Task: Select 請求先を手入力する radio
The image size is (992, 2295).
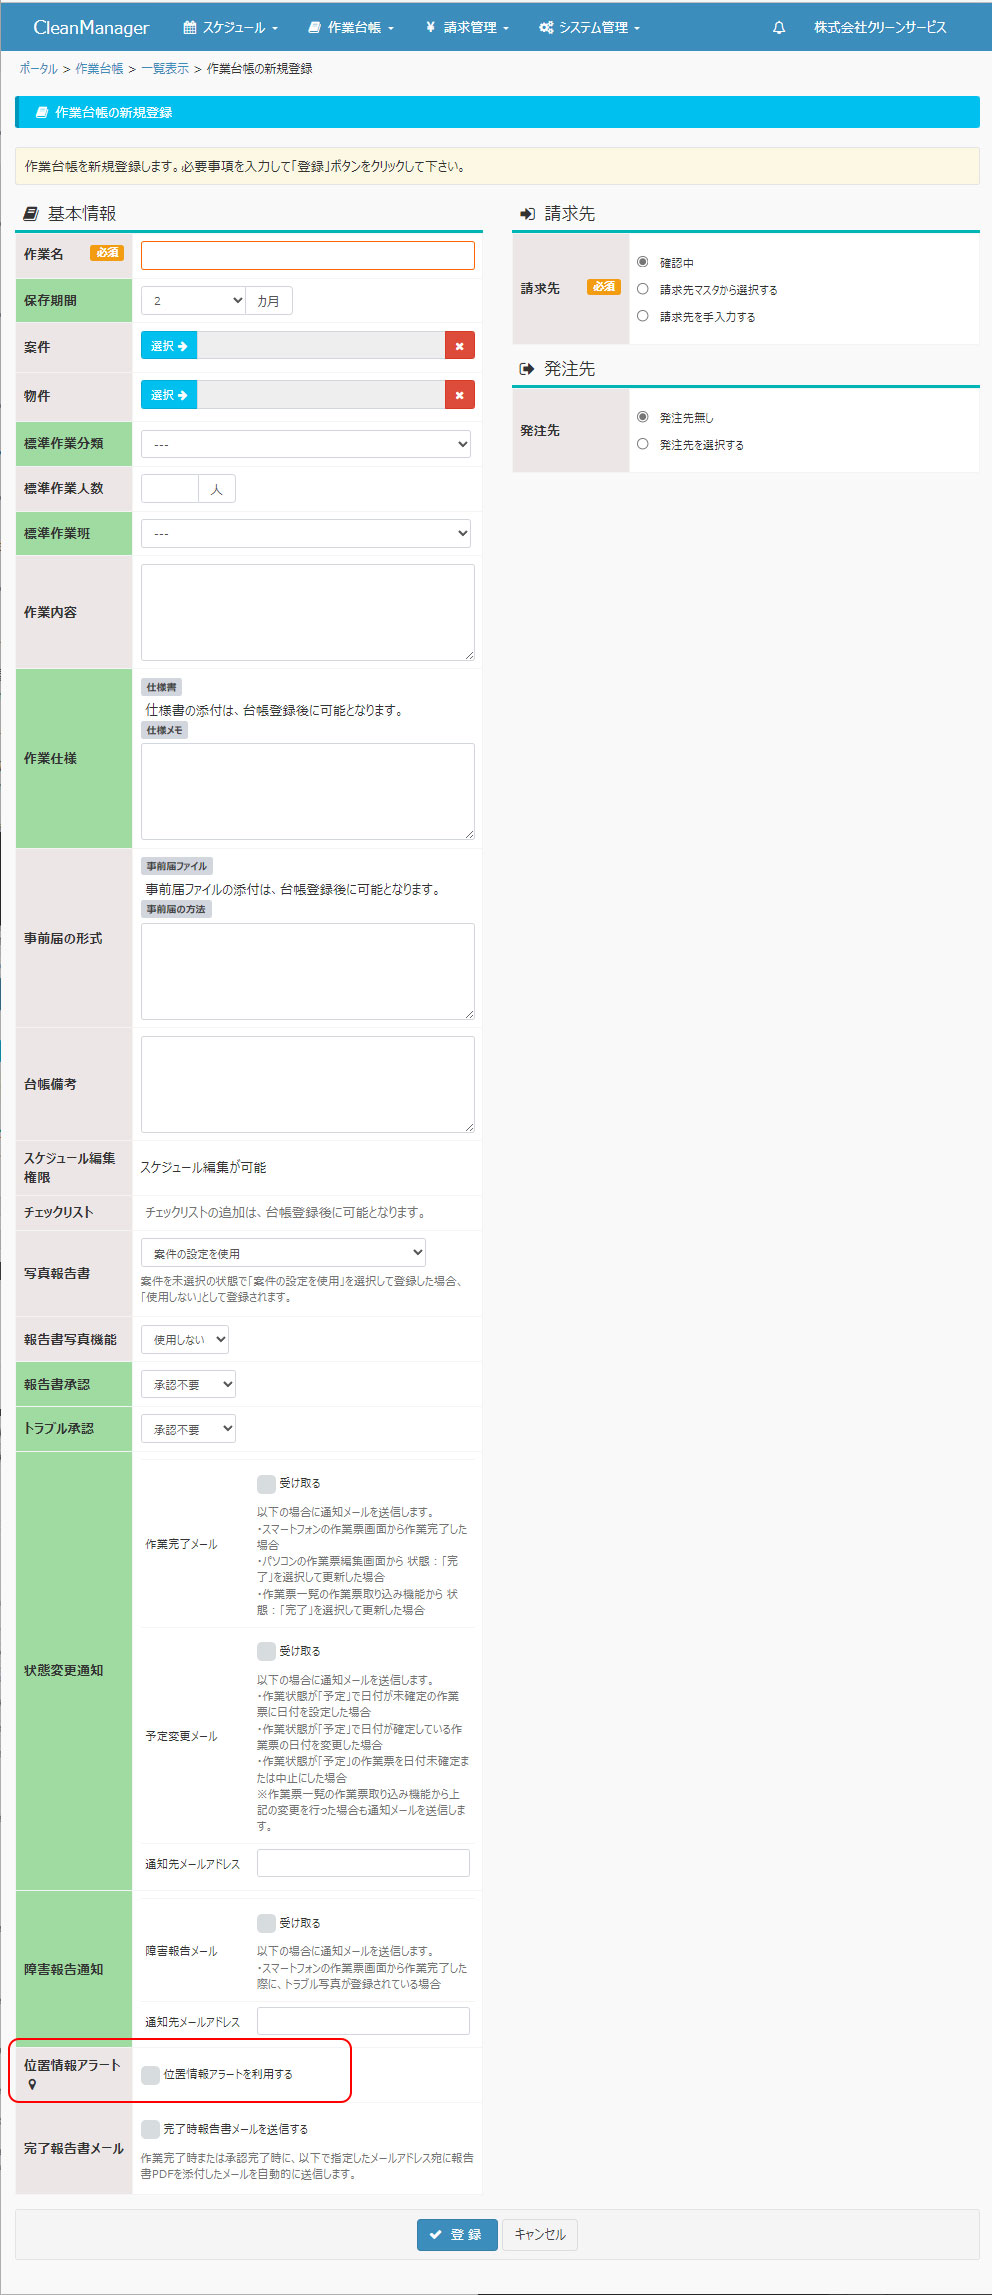Action: 643,316
